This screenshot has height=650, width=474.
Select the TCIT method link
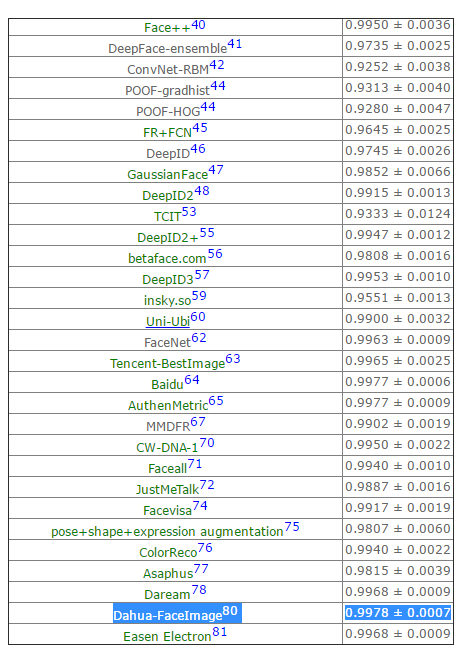(168, 216)
